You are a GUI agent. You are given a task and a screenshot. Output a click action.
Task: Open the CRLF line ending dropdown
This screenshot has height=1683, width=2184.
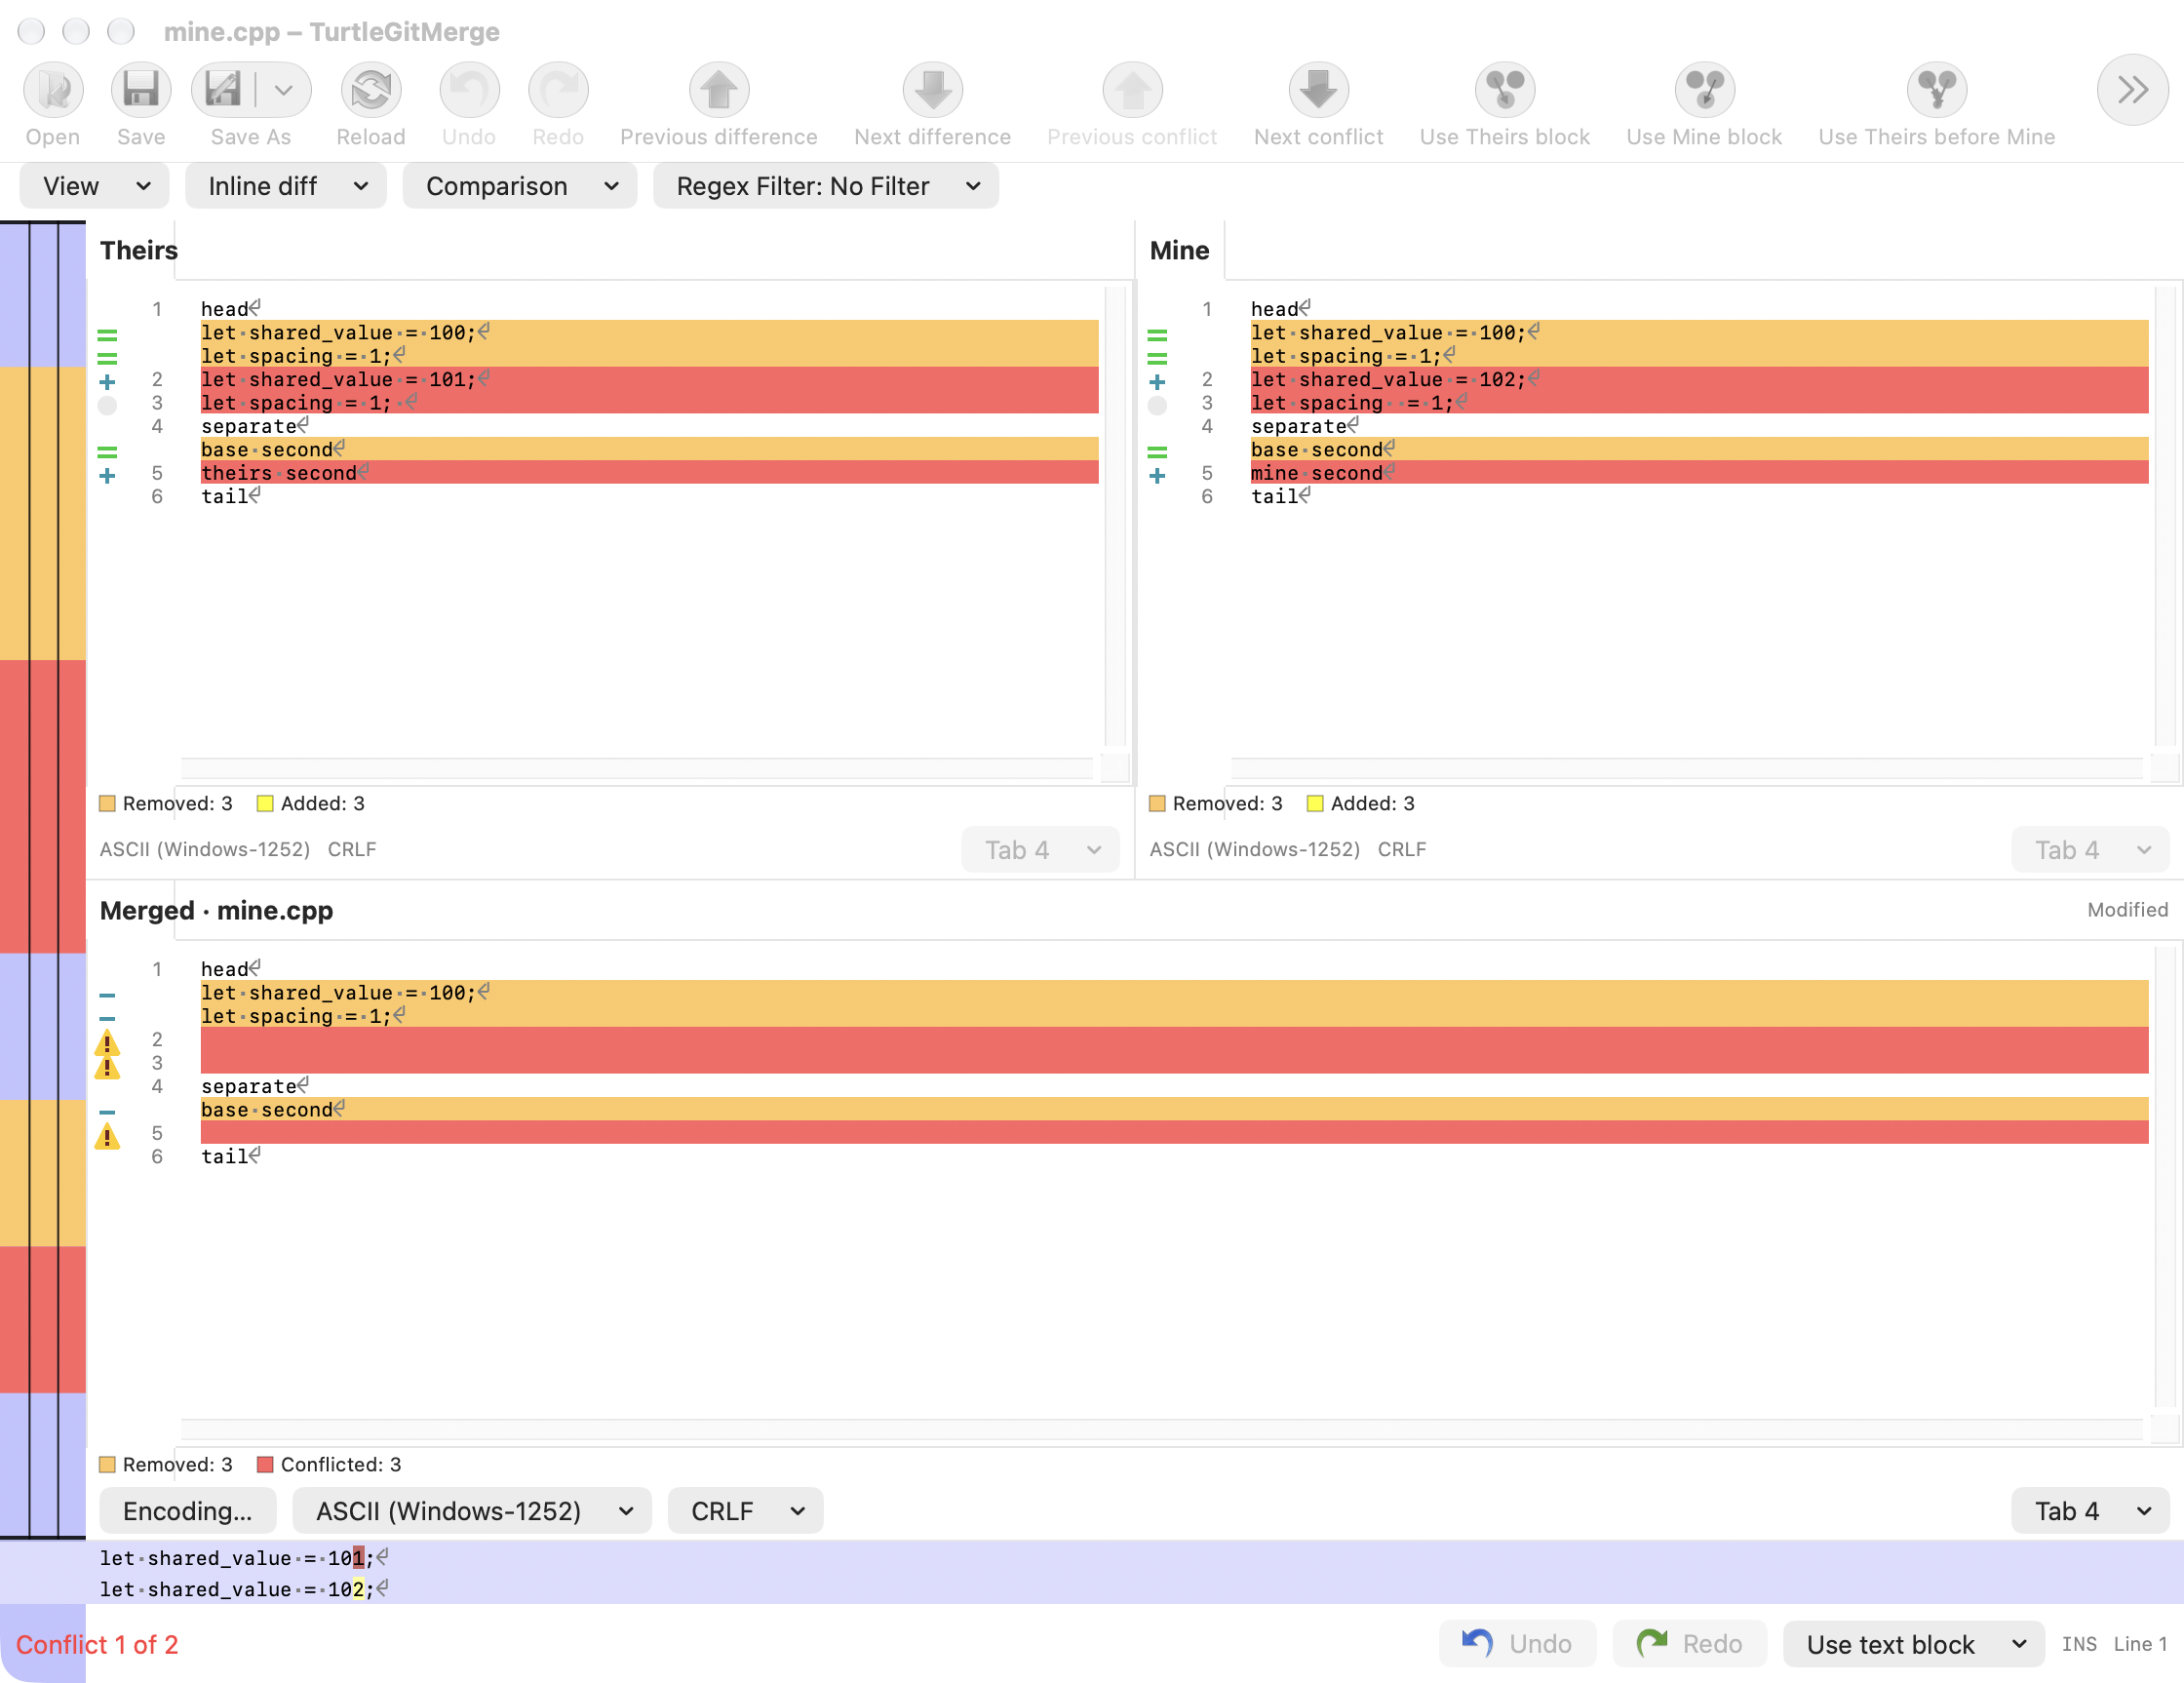pyautogui.click(x=746, y=1511)
